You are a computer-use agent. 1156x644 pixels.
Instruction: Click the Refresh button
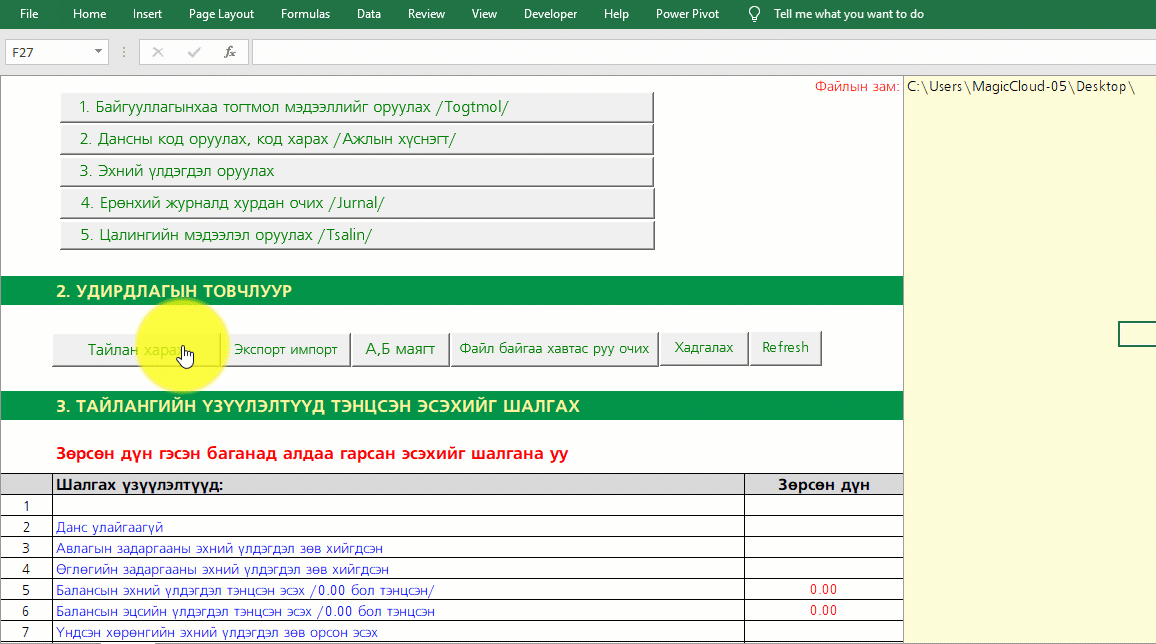click(x=785, y=348)
